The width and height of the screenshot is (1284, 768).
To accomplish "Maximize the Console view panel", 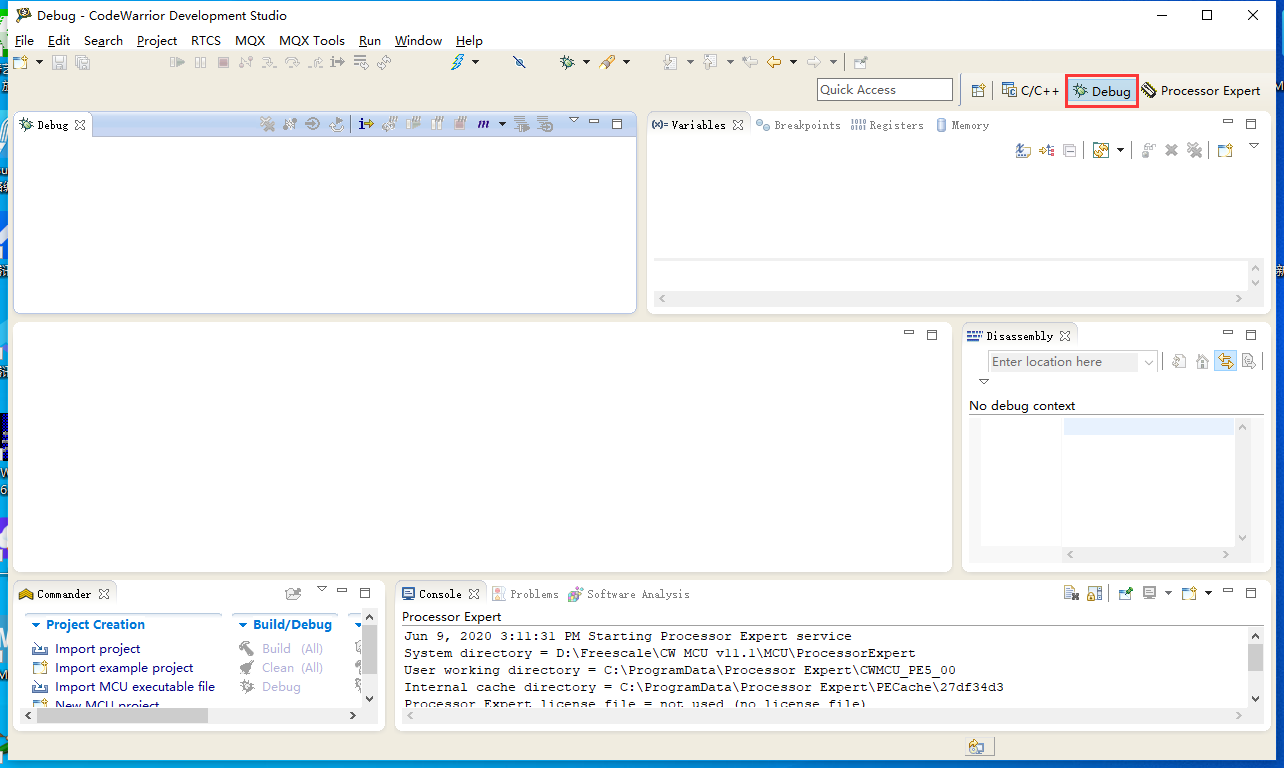I will click(x=1251, y=593).
